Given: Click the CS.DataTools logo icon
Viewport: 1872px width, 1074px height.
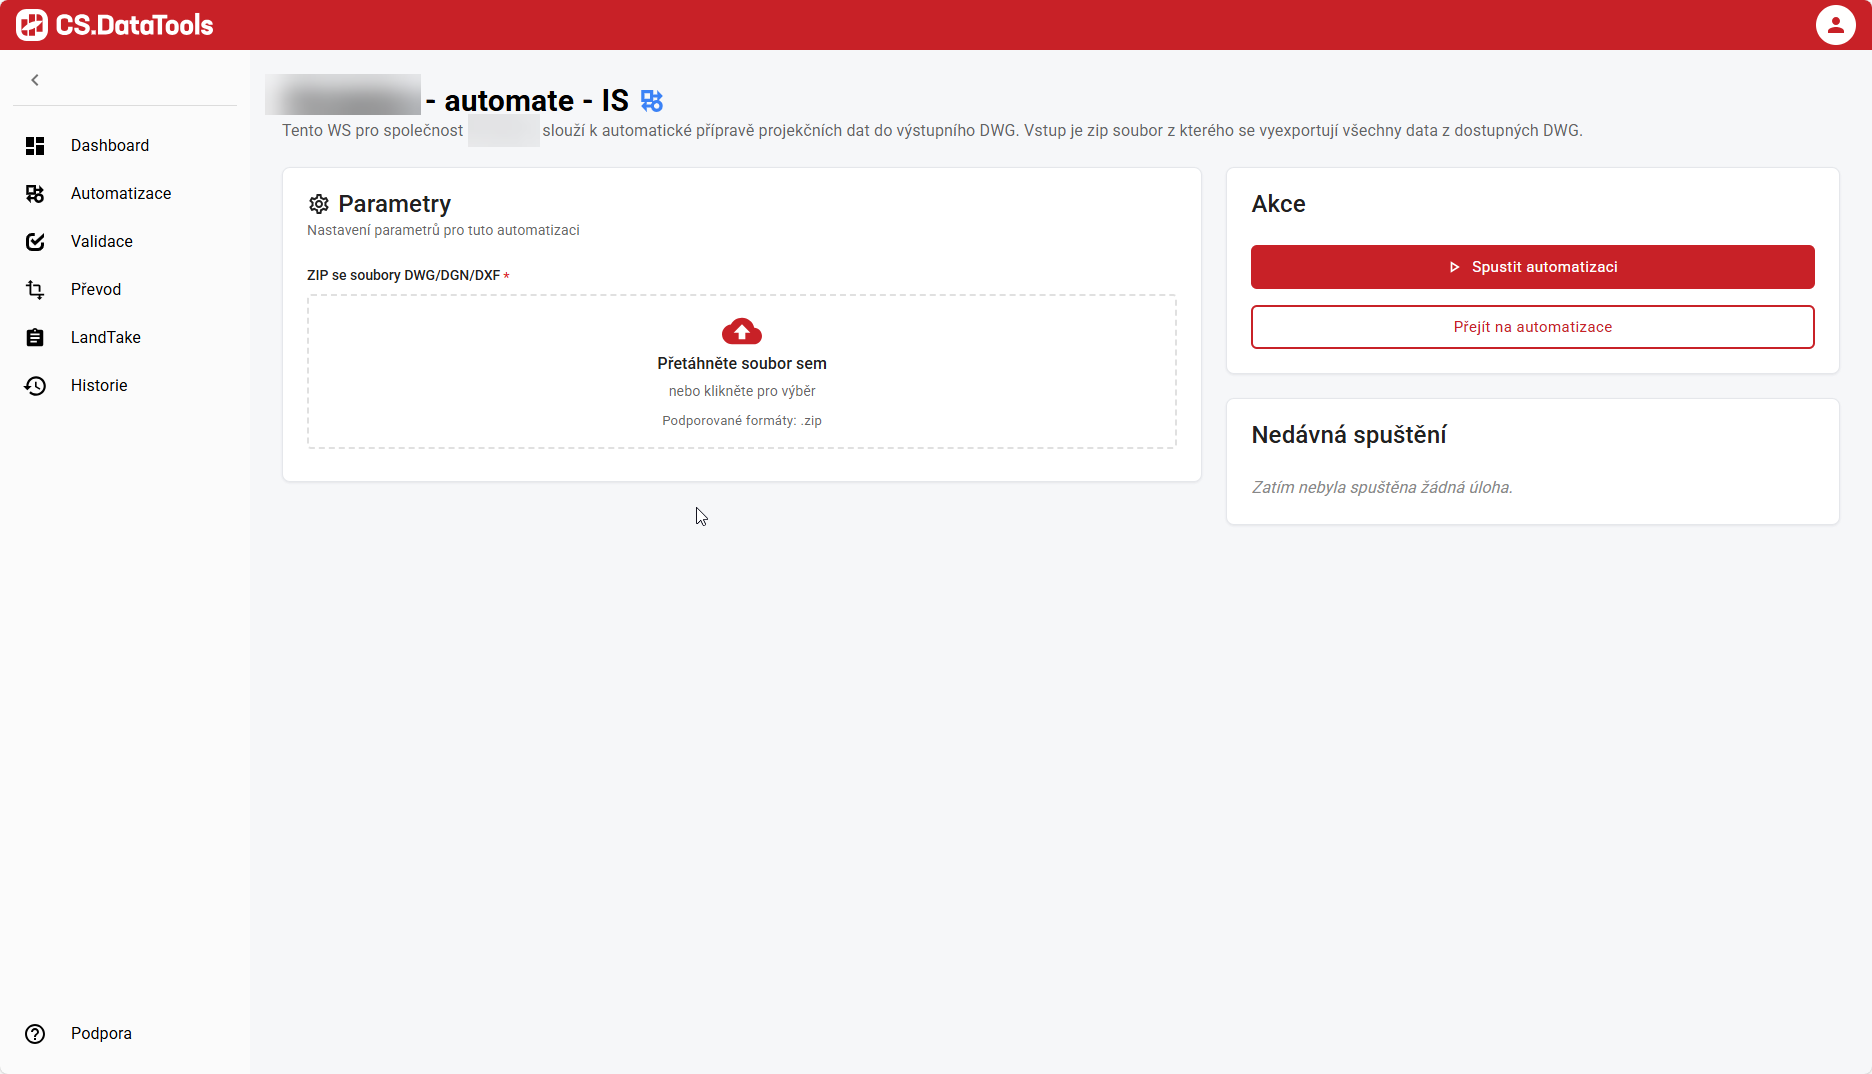Looking at the screenshot, I should 32,25.
